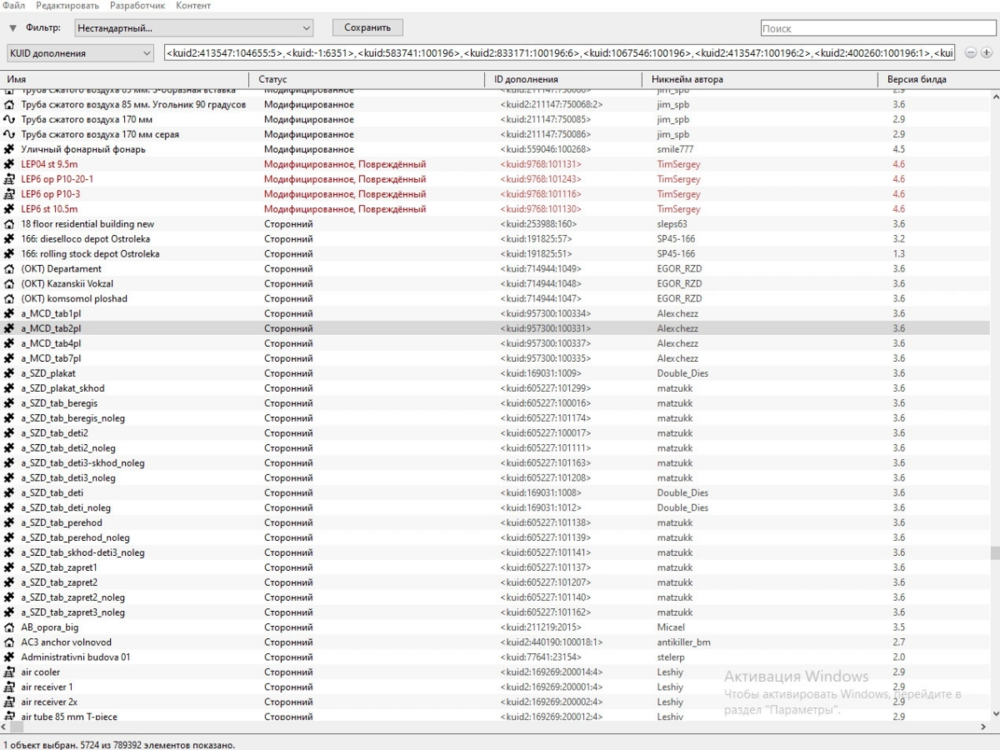1000x750 pixels.
Task: Click the building icon for '18 floor residential building new'
Action: tap(9, 224)
